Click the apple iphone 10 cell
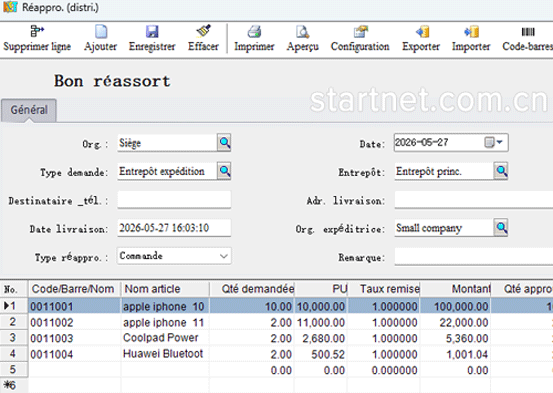The image size is (553, 393). click(165, 306)
